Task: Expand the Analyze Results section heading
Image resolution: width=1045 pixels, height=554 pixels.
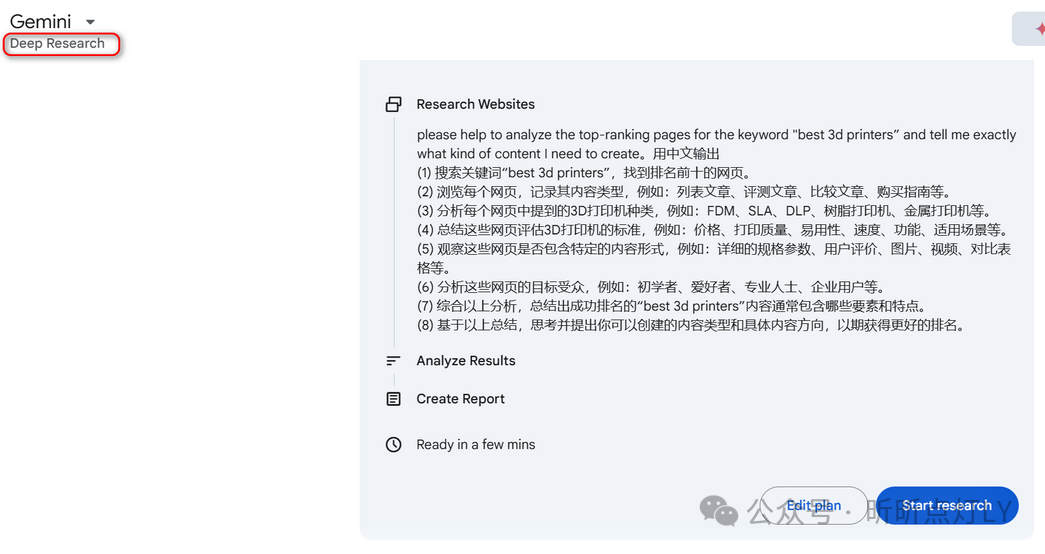Action: pos(466,361)
